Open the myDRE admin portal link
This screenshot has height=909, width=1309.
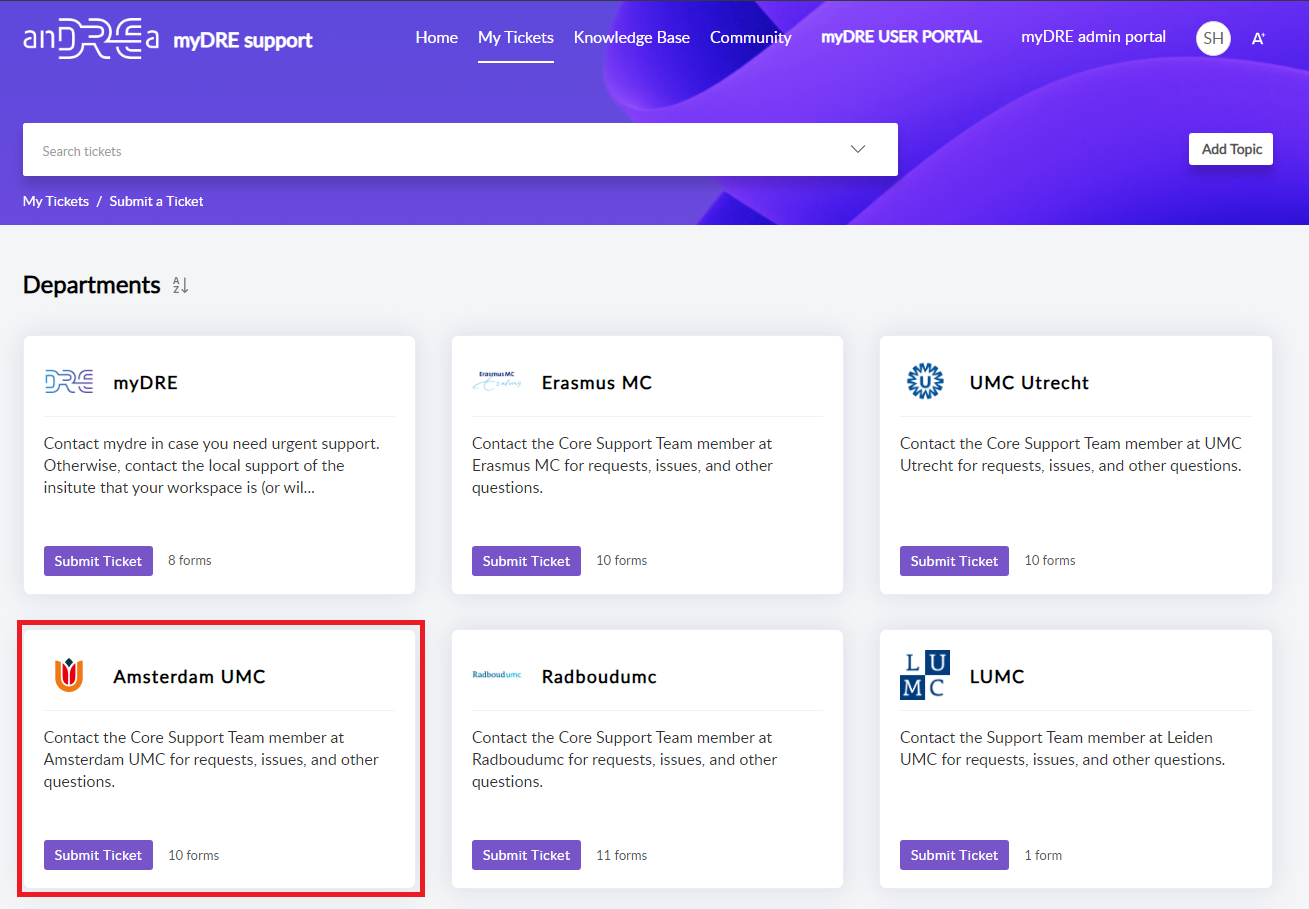point(1093,37)
